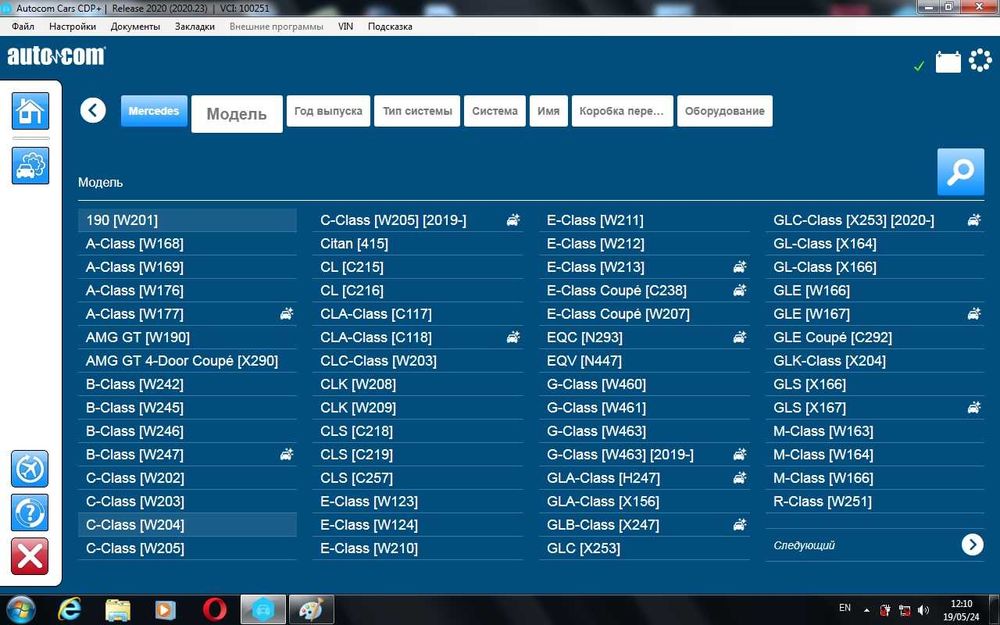Click the dotted circle settings icon
The height and width of the screenshot is (625, 1000).
(x=980, y=61)
